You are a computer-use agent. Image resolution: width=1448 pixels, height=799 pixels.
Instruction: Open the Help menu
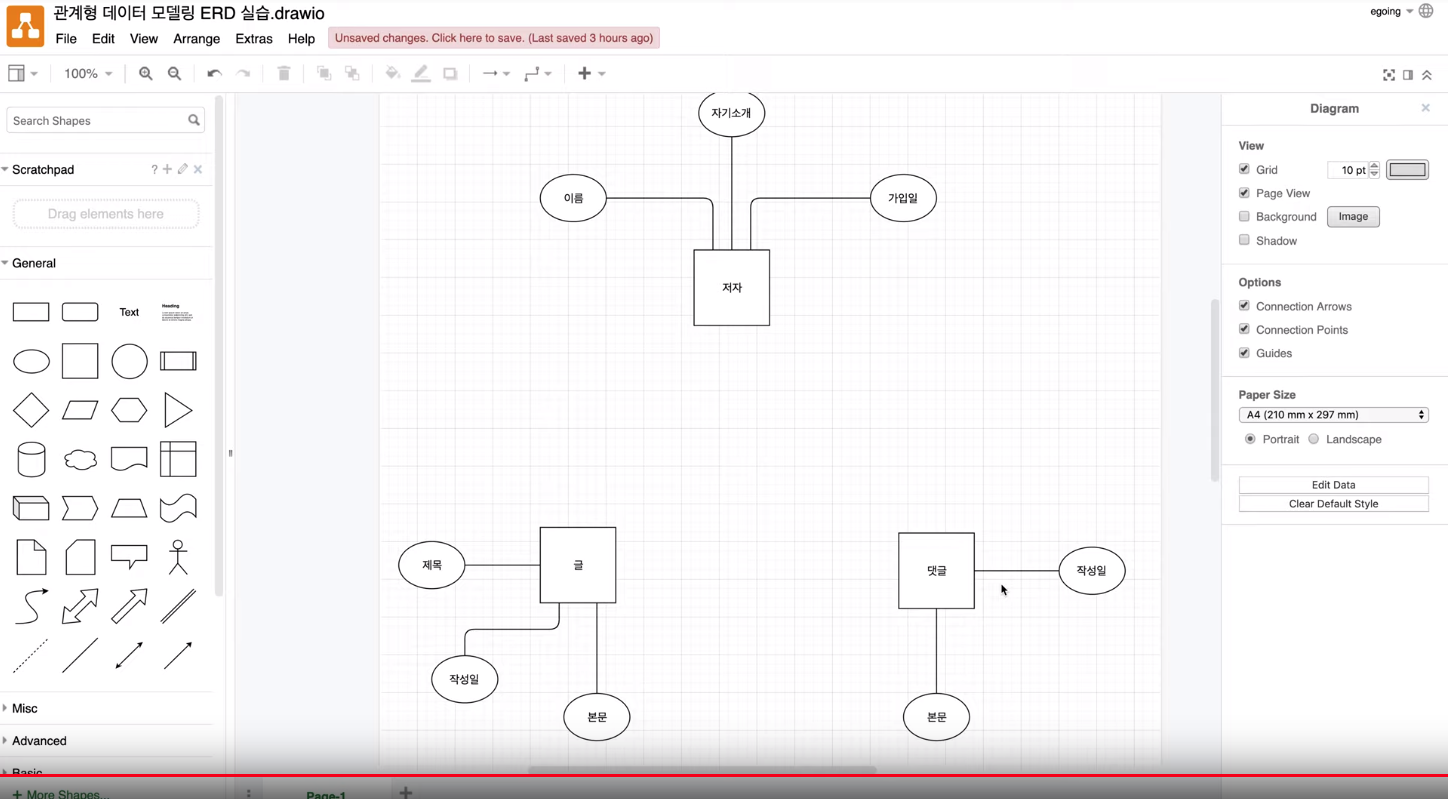coord(301,39)
